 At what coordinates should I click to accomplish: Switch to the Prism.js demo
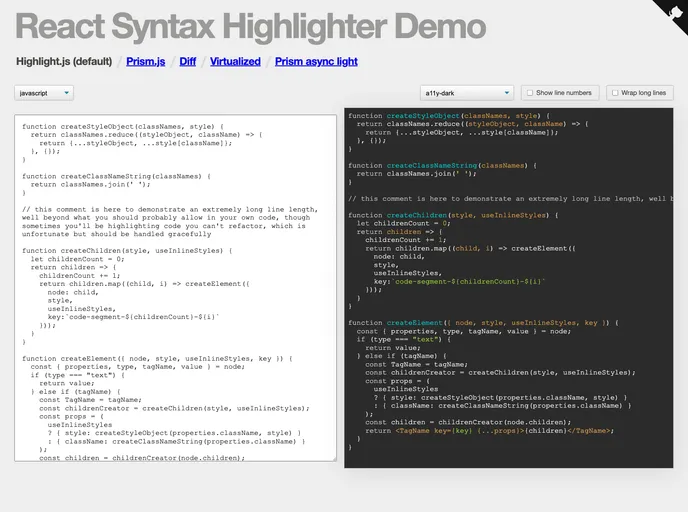tap(146, 62)
